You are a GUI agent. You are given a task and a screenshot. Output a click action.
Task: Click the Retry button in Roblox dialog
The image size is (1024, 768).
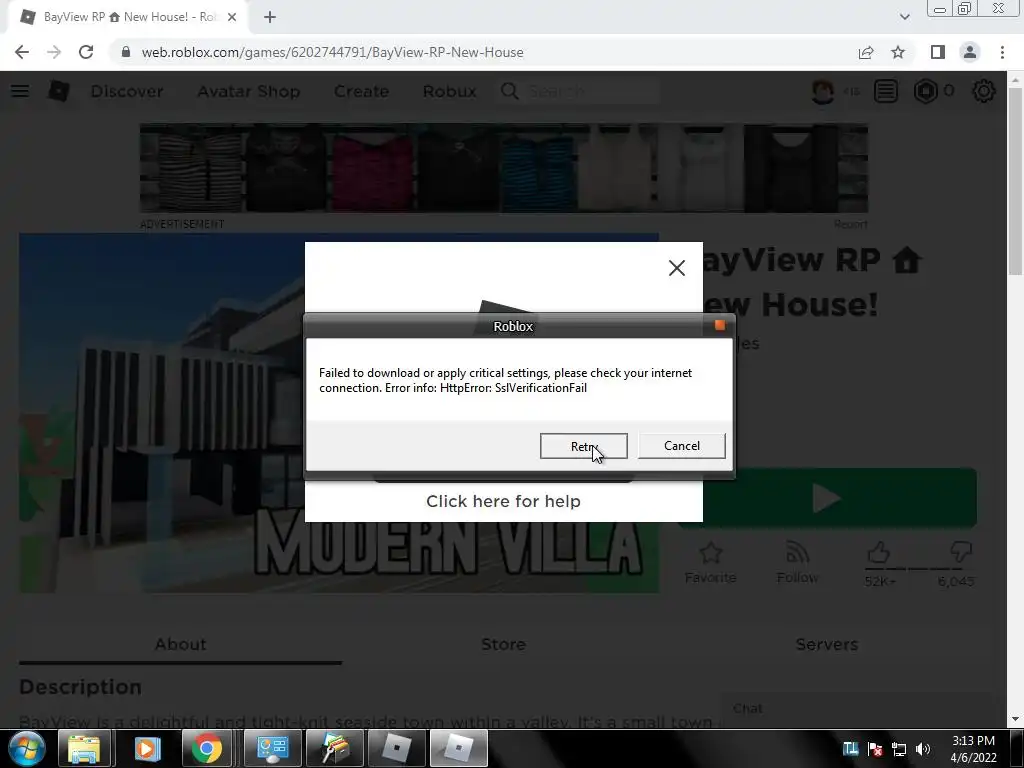tap(583, 446)
